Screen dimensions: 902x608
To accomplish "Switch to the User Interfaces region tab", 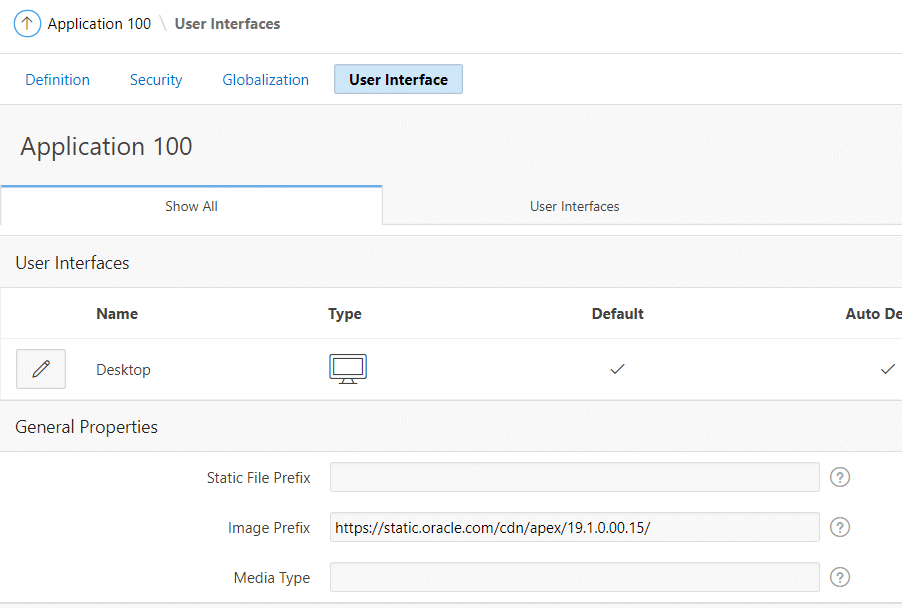I will click(574, 206).
